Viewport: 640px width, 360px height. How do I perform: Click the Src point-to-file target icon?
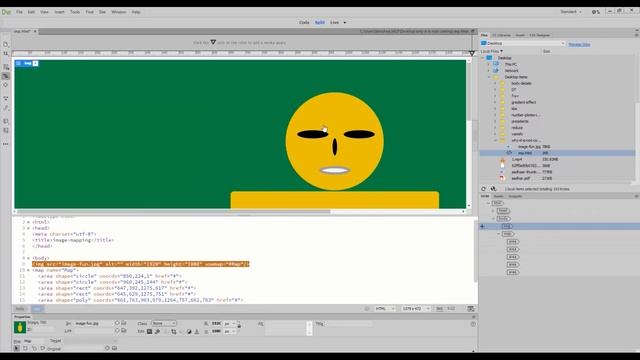coord(117,323)
